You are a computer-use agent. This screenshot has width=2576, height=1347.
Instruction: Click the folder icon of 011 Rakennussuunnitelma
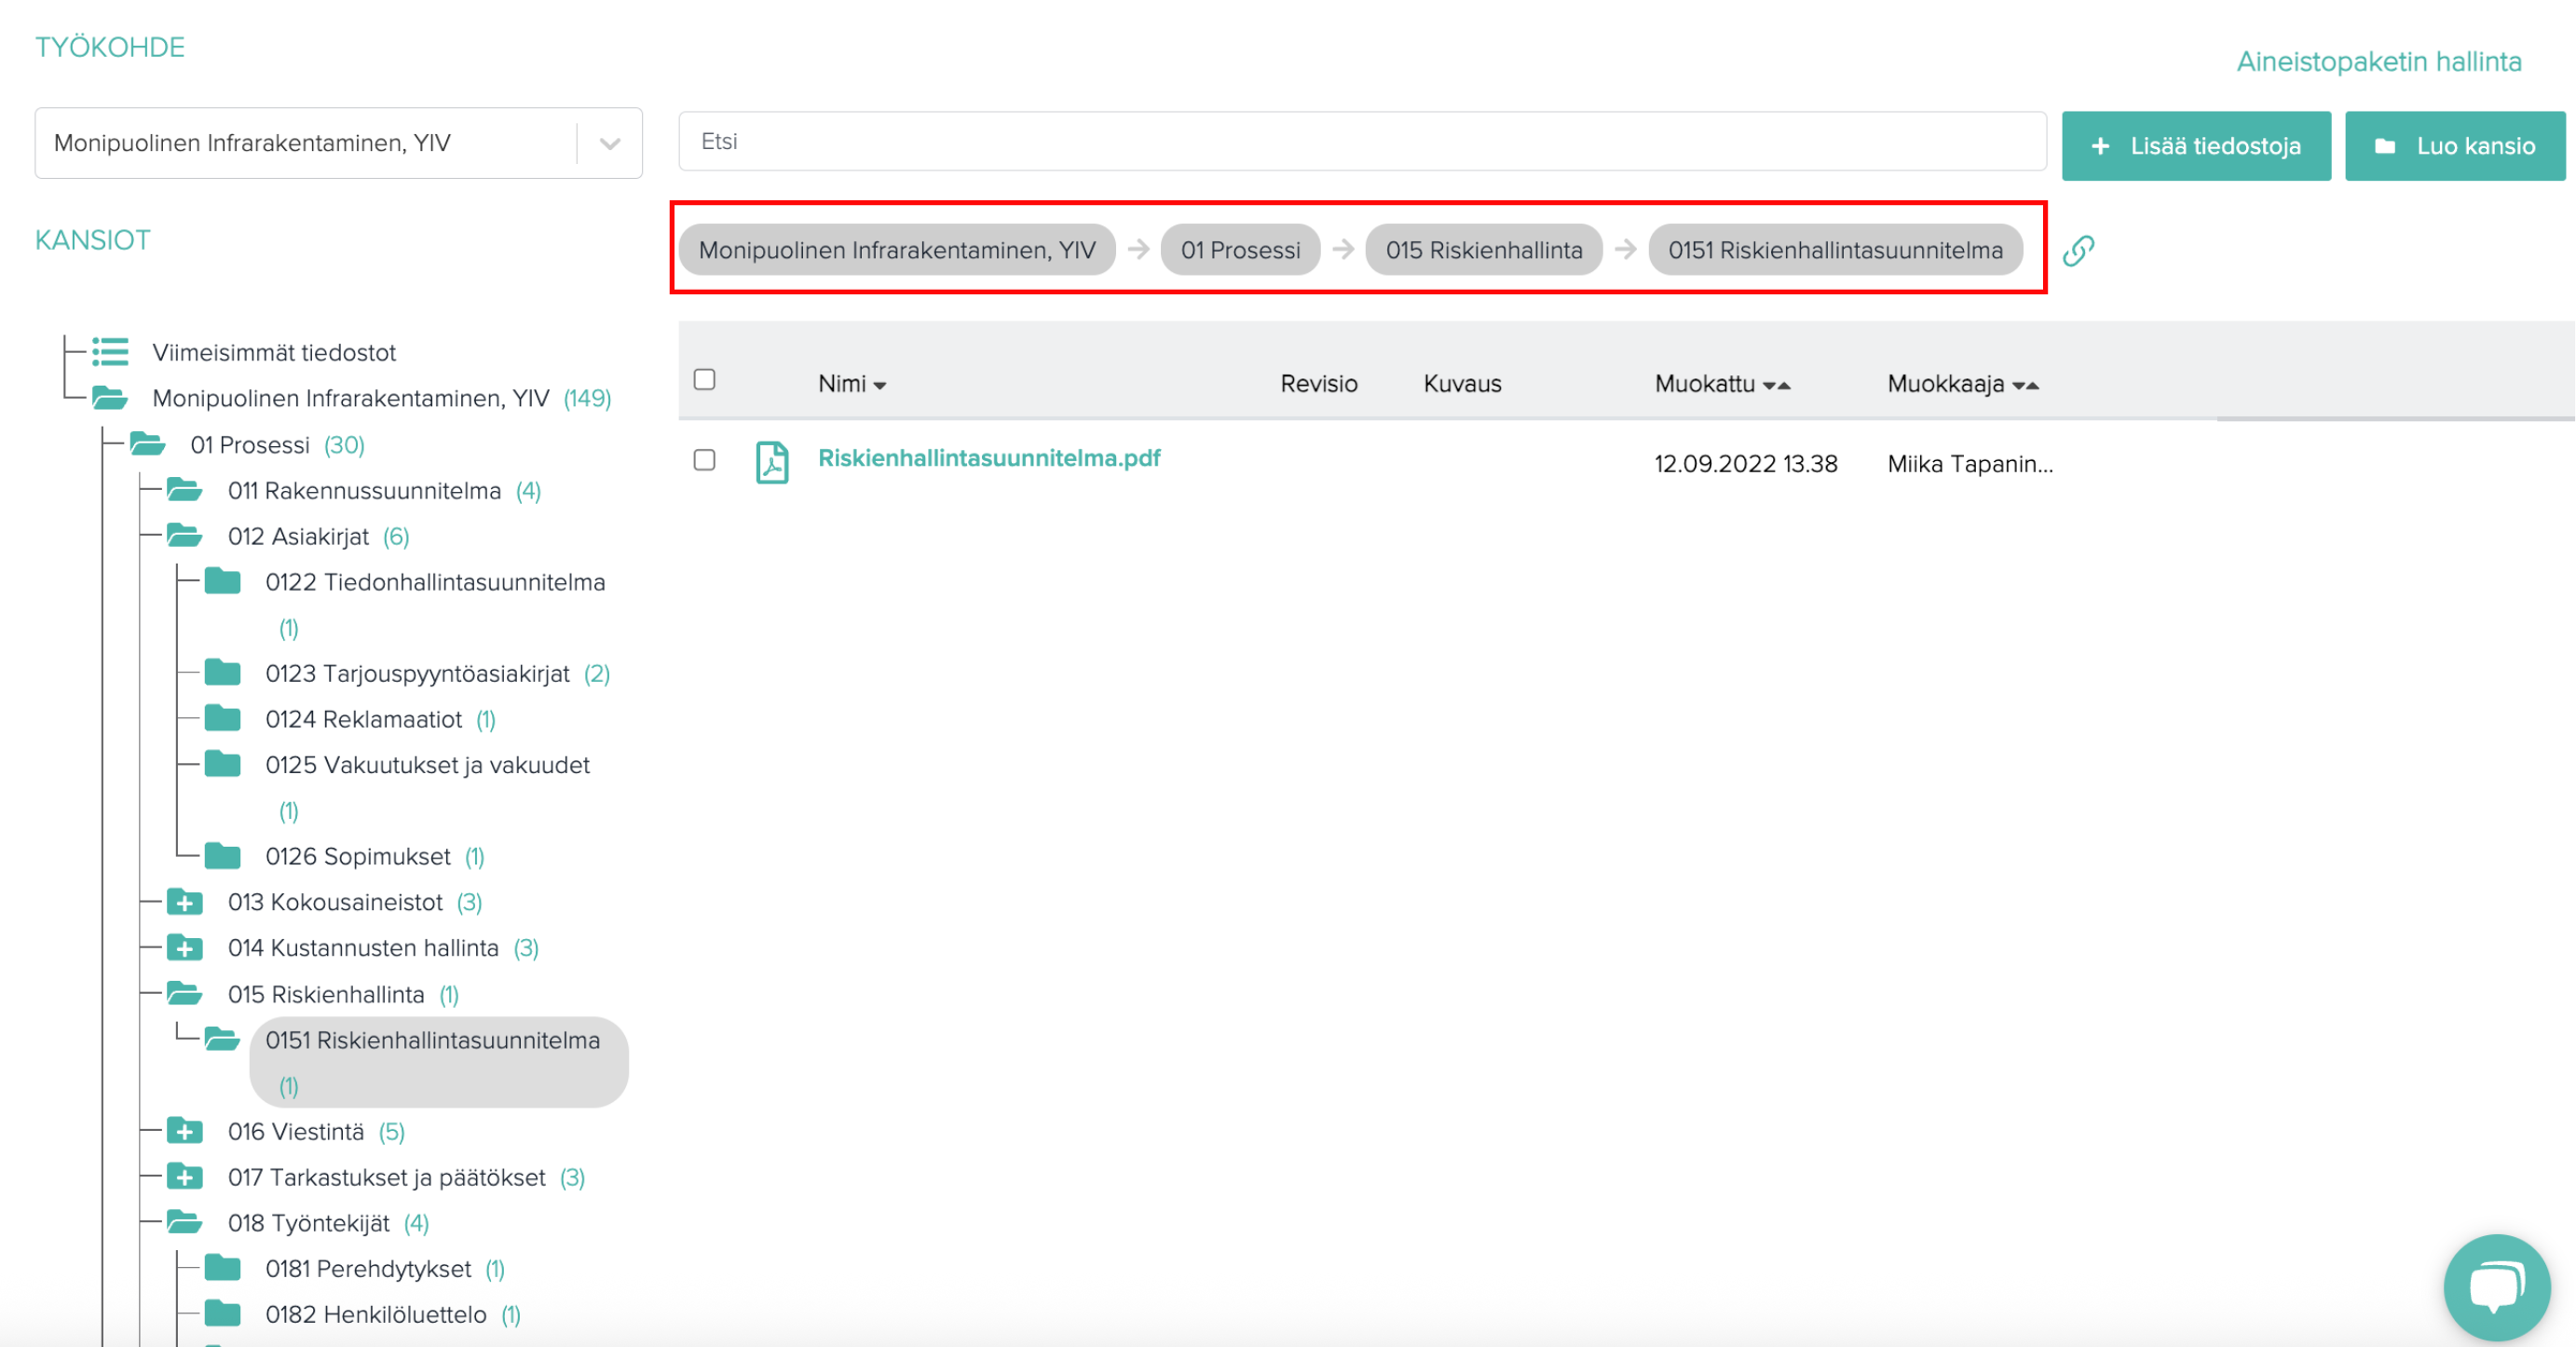click(185, 490)
